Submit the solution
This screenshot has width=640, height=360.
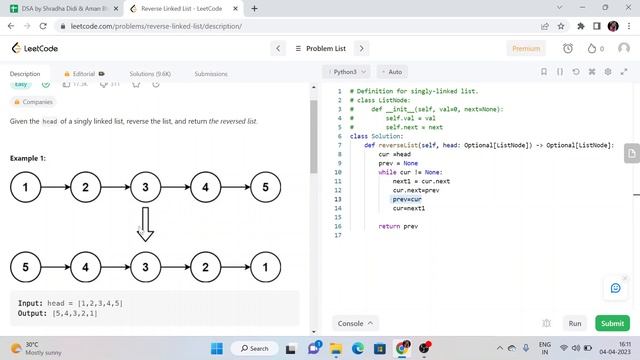[x=612, y=323]
